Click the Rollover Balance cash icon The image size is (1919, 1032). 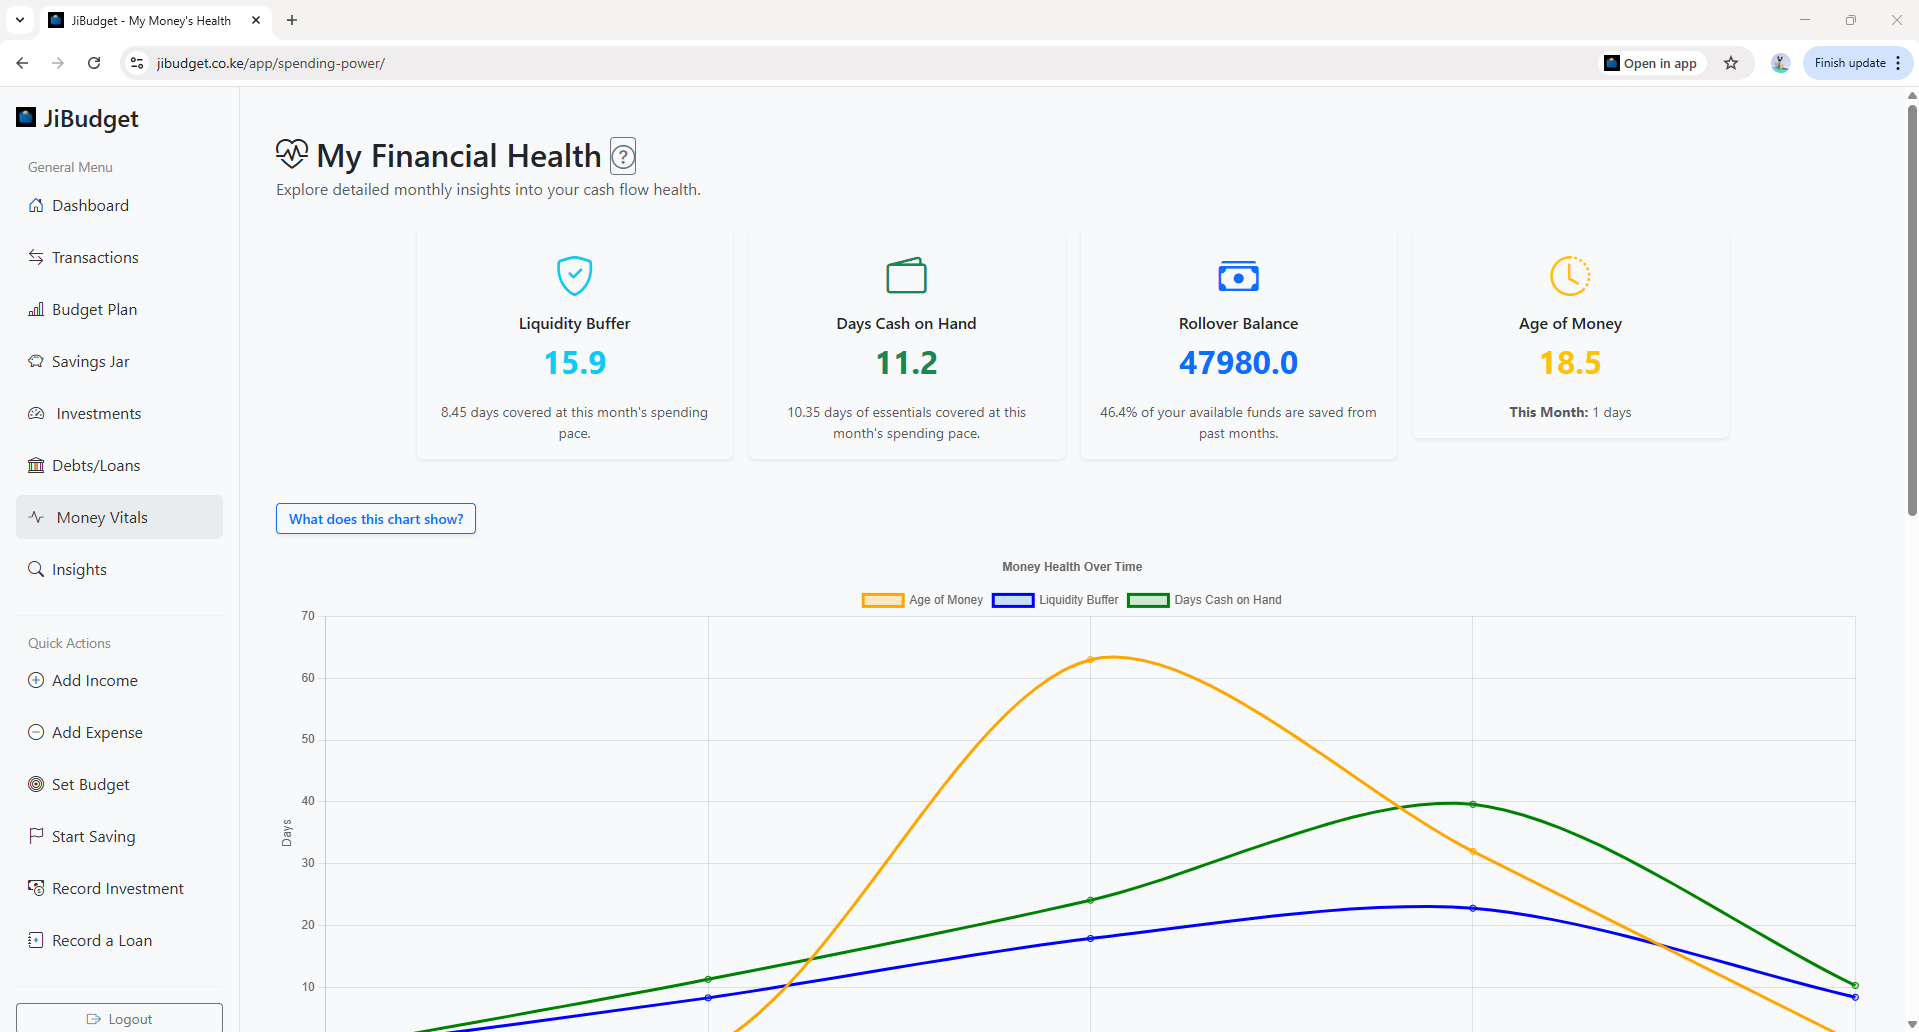click(x=1238, y=275)
